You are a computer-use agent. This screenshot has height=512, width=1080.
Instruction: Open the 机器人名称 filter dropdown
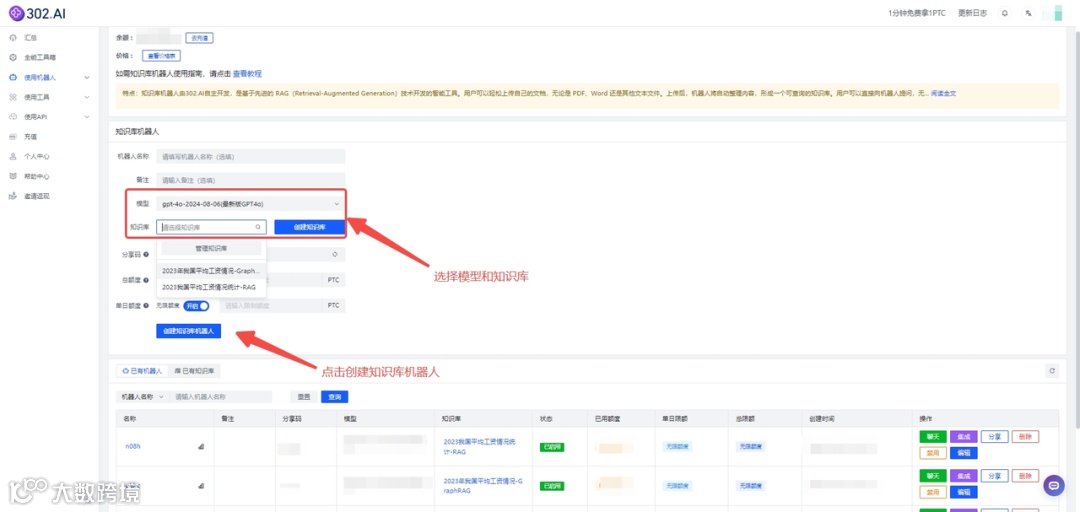coord(142,397)
